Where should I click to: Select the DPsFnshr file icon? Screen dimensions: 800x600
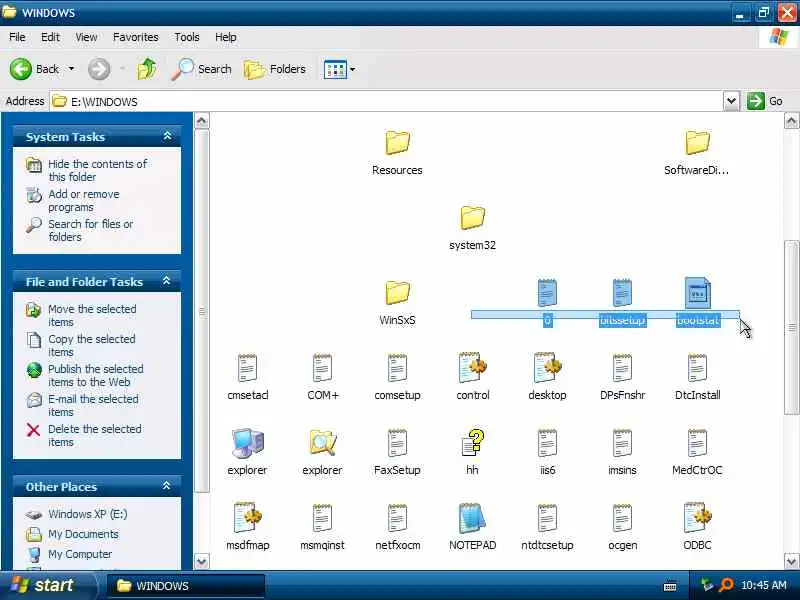[x=622, y=367]
